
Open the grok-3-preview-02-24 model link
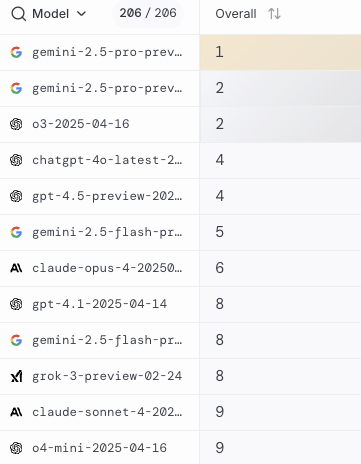pos(107,376)
